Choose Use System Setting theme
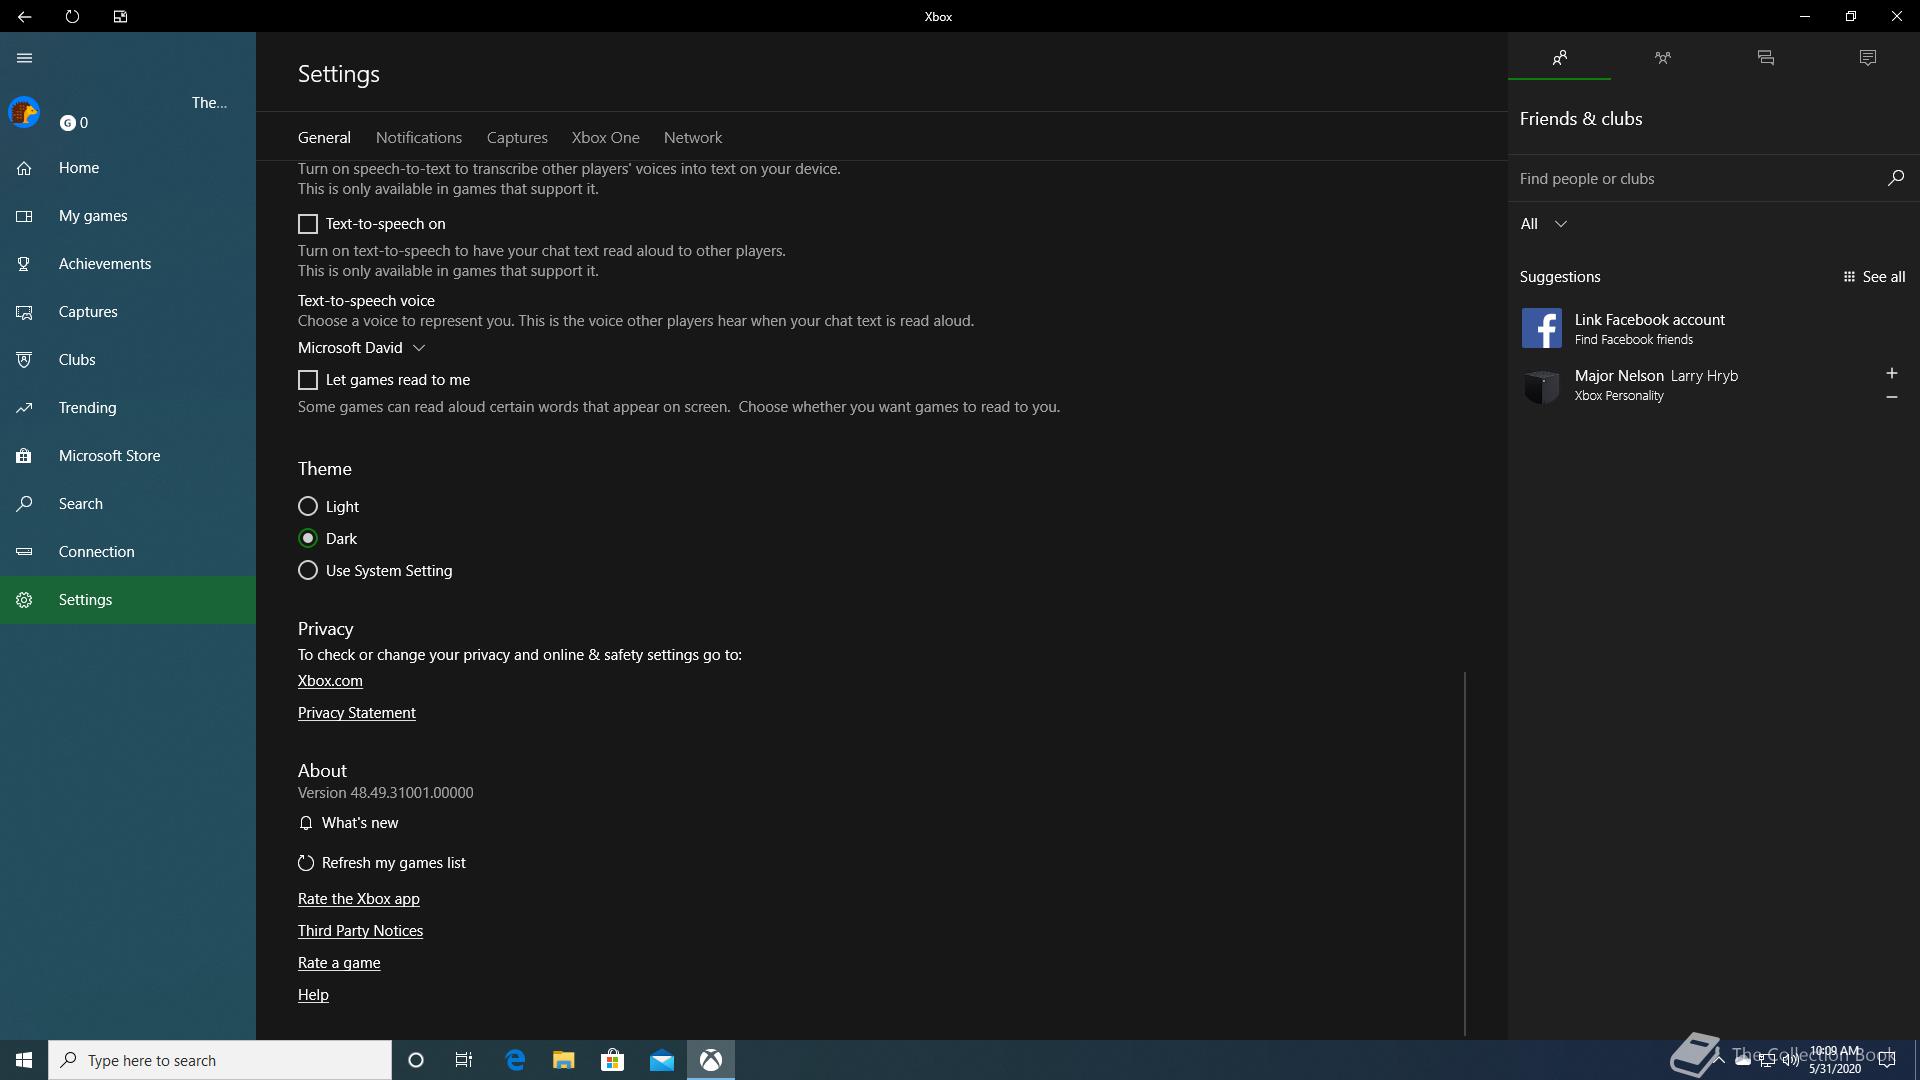The width and height of the screenshot is (1920, 1080). coord(308,571)
